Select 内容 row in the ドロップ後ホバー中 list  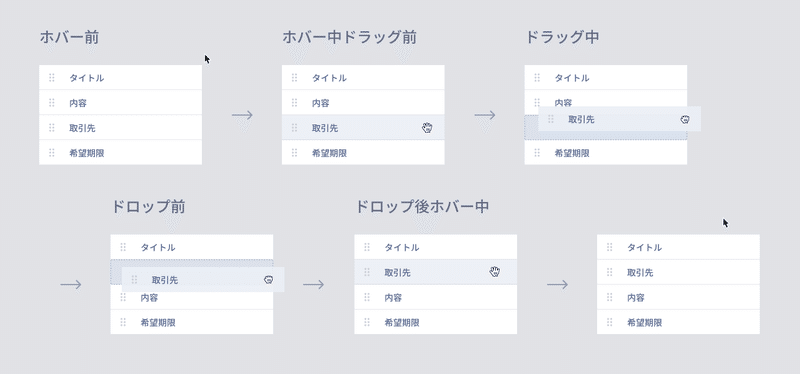click(436, 297)
